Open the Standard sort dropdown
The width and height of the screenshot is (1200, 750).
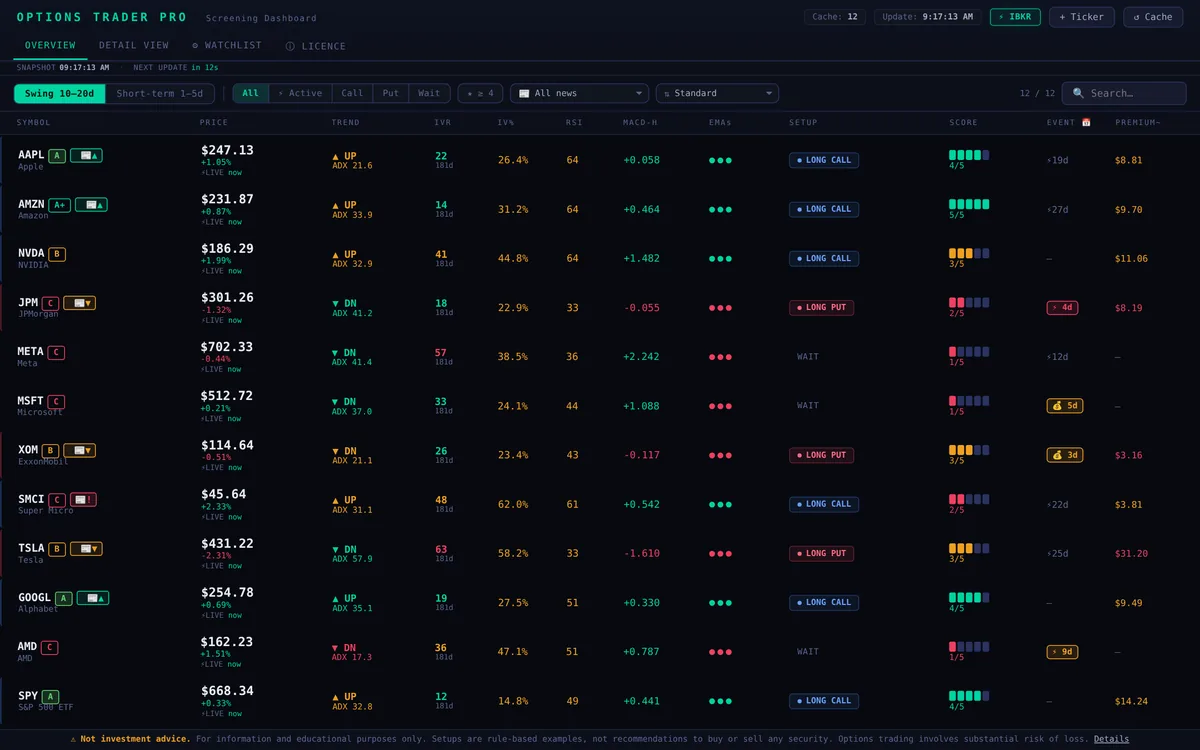pos(717,93)
